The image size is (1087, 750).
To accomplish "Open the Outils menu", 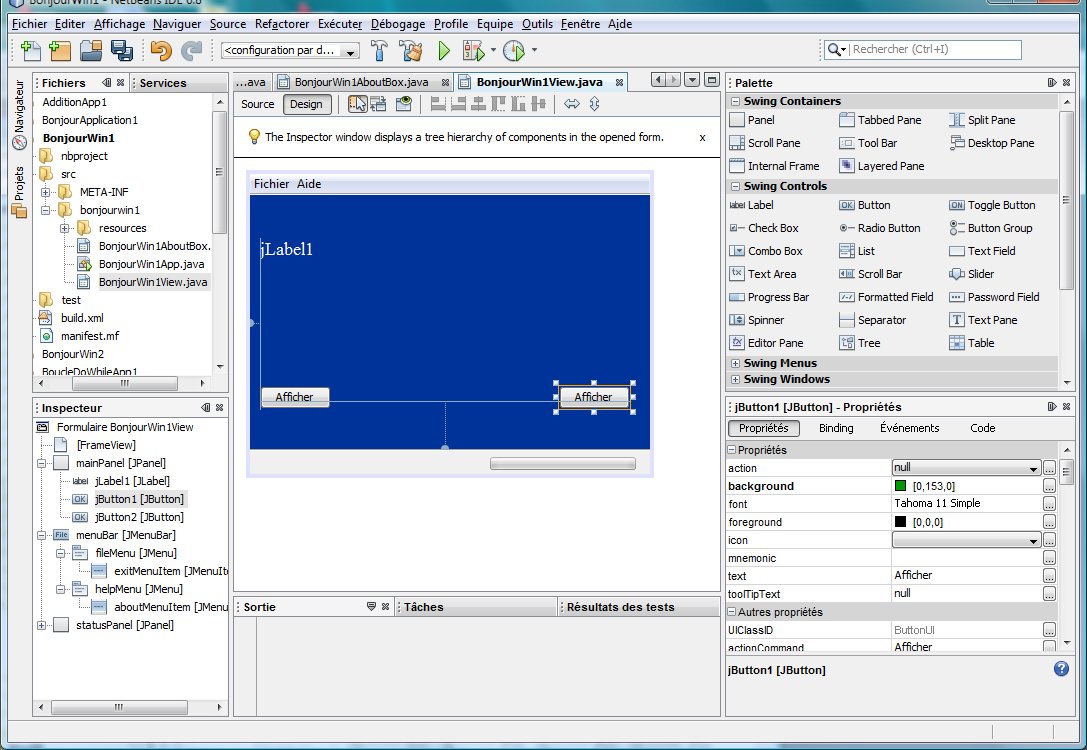I will [537, 24].
